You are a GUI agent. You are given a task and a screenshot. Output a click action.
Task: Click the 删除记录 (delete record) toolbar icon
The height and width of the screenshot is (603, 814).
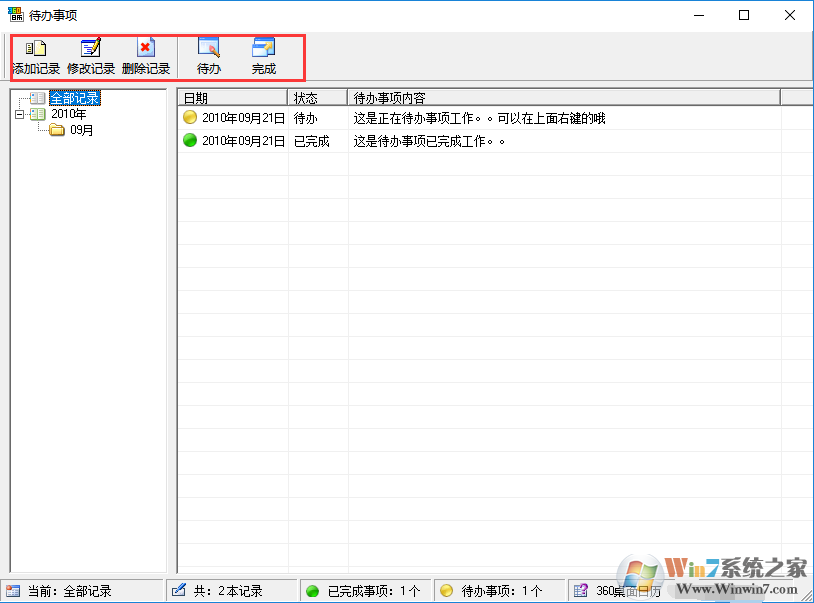tap(146, 48)
